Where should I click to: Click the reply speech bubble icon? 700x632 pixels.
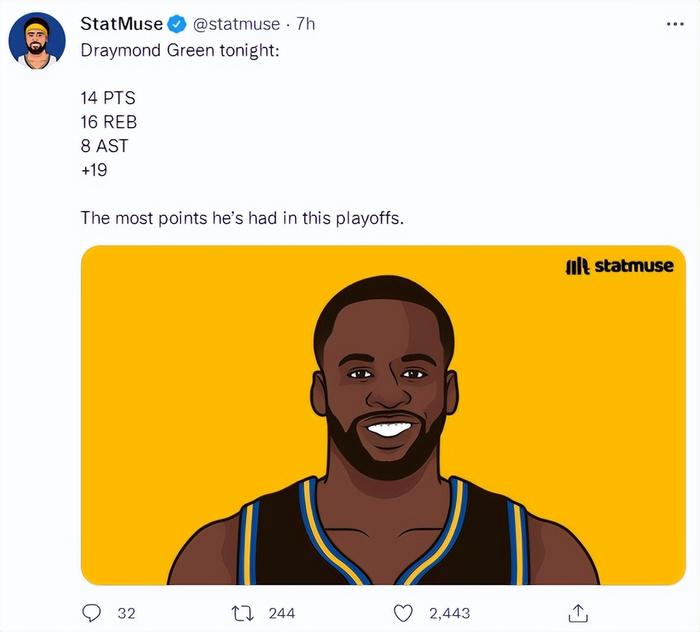click(92, 612)
